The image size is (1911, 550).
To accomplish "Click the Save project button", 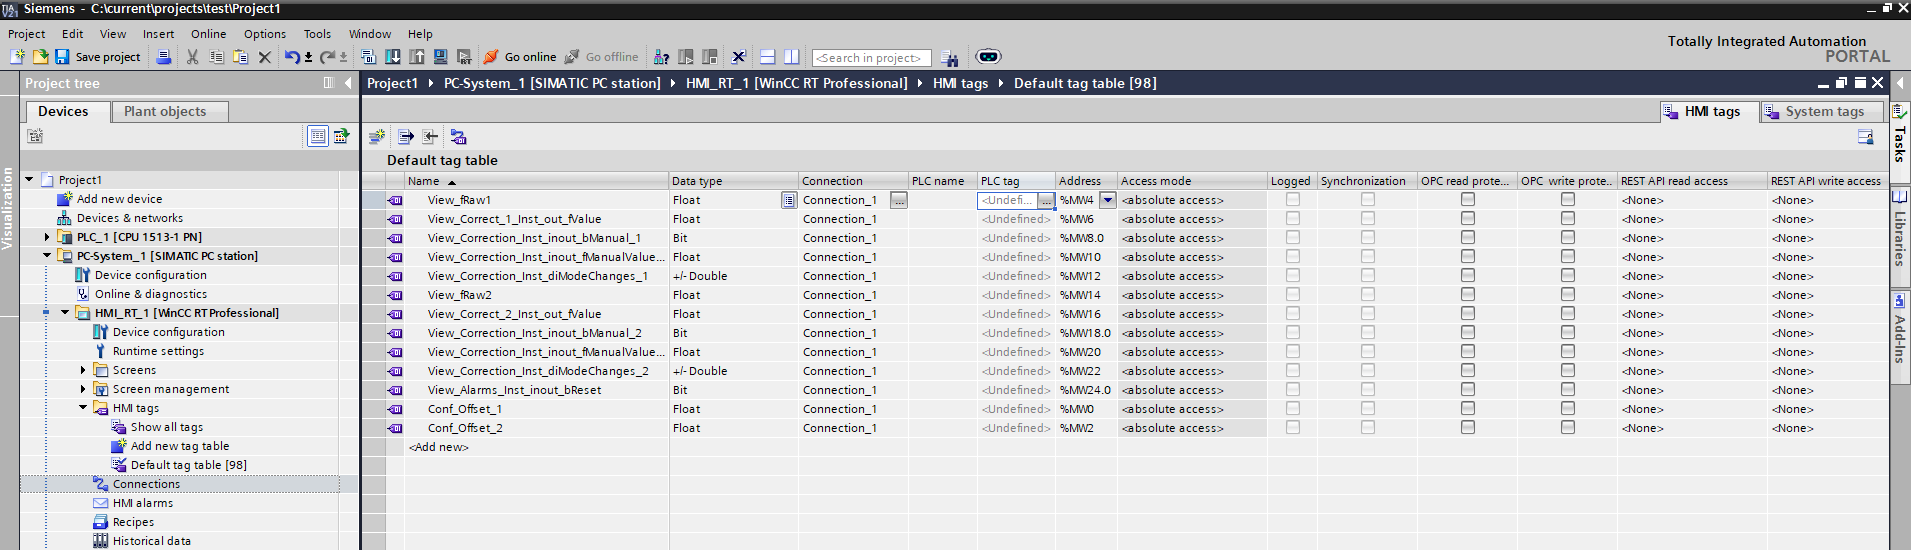I will click(98, 57).
